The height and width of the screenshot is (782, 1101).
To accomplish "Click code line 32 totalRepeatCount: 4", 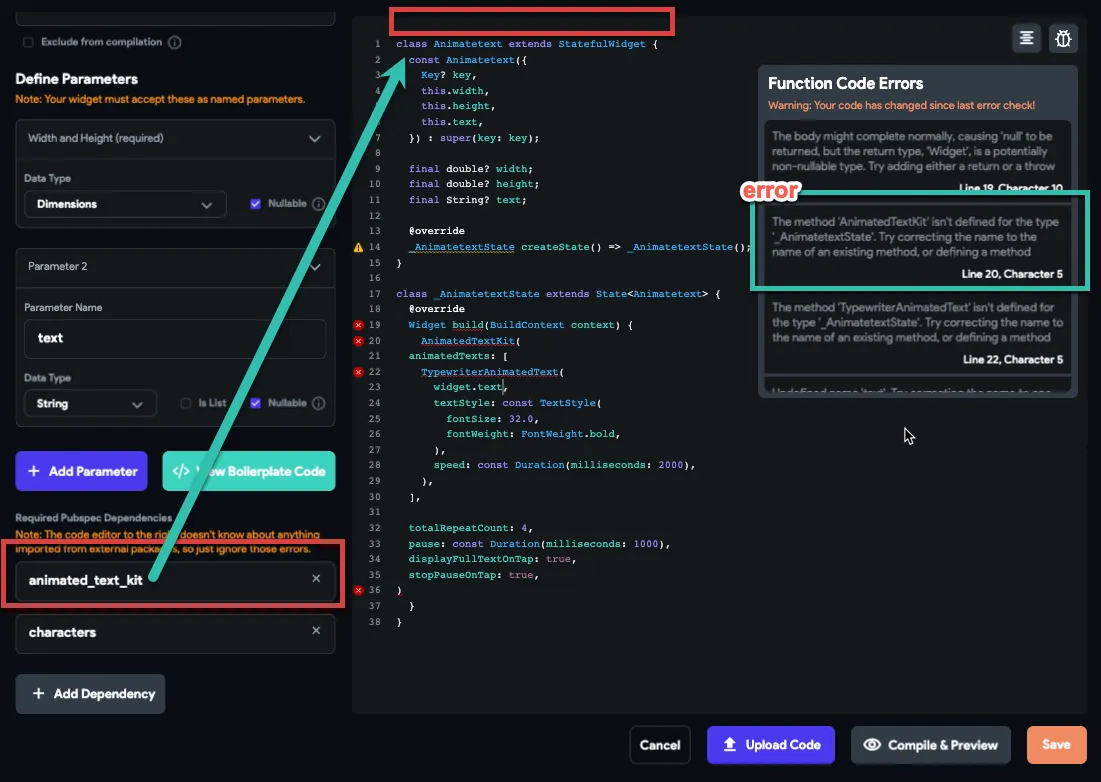I will pyautogui.click(x=470, y=528).
